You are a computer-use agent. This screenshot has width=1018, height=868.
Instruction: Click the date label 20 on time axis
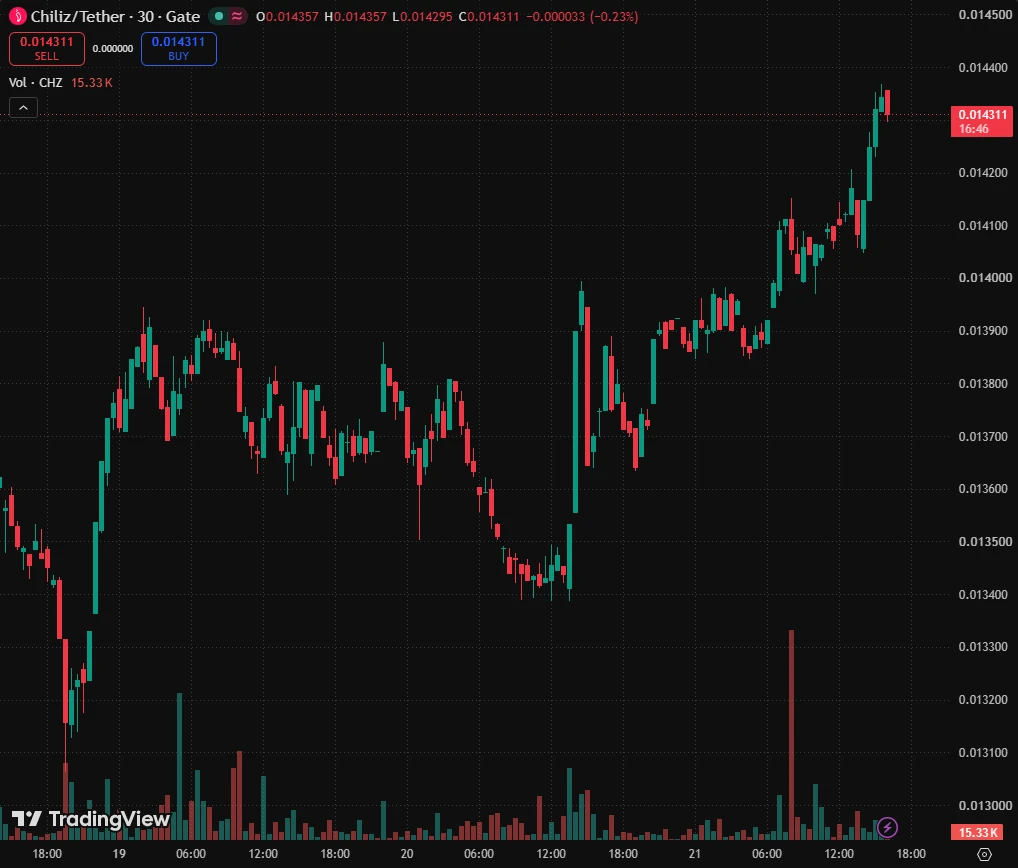(407, 854)
